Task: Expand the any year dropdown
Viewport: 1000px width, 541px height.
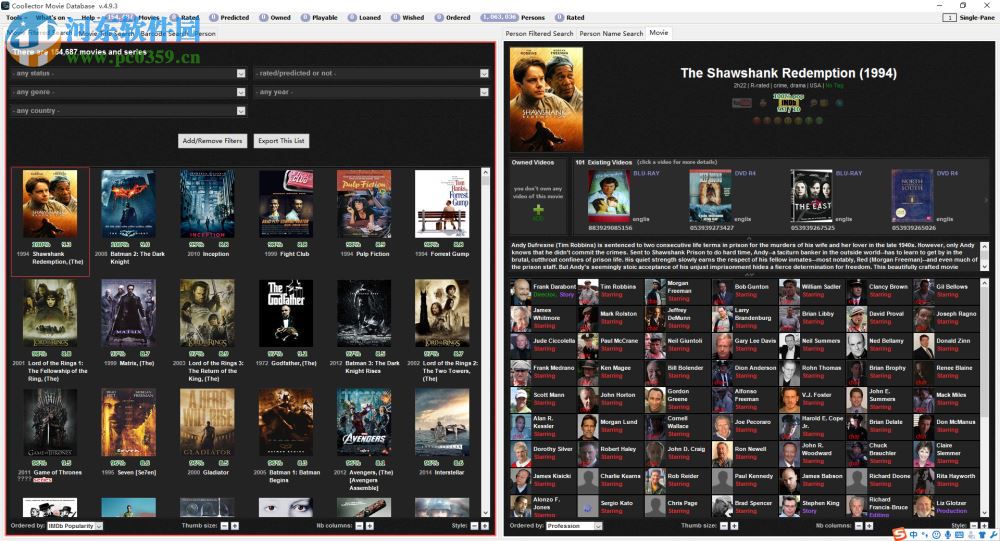Action: tap(372, 92)
